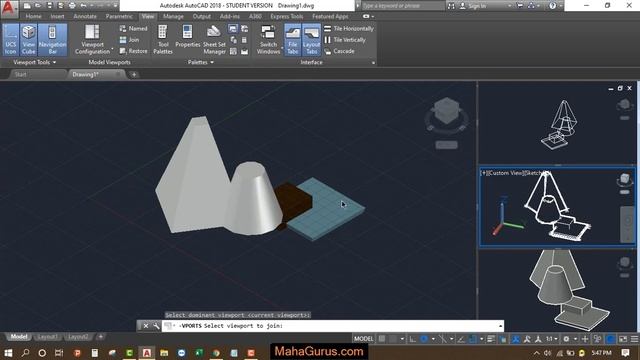Switch to the Manage ribbon tab
Screen dimensions: 640x360
click(173, 16)
